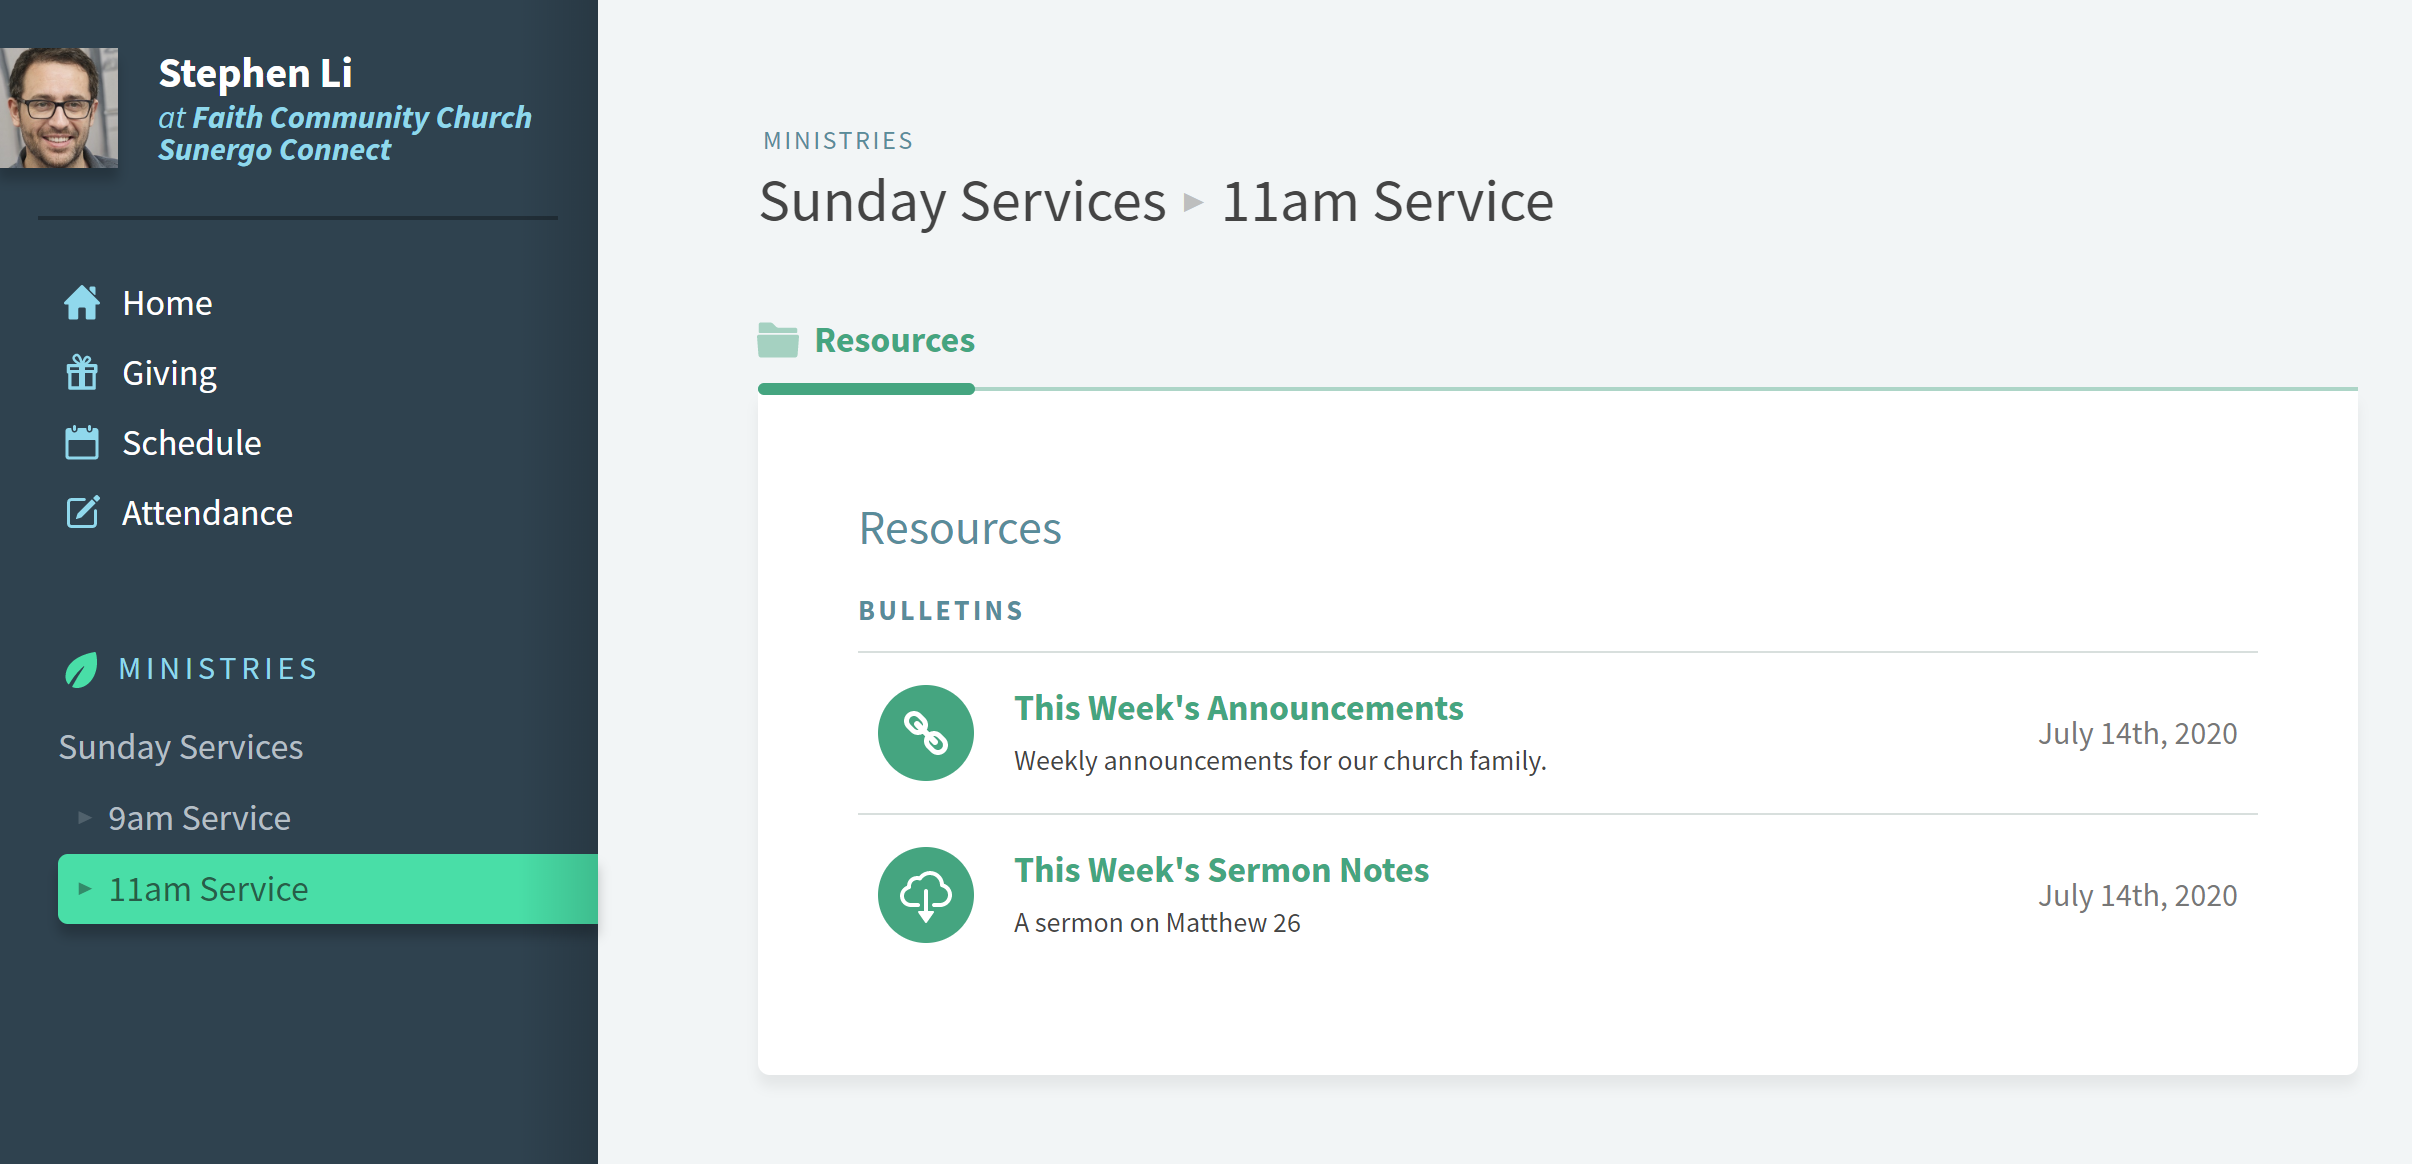Open Schedule via the calendar icon
Viewport: 2412px width, 1164px height.
pyautogui.click(x=84, y=442)
